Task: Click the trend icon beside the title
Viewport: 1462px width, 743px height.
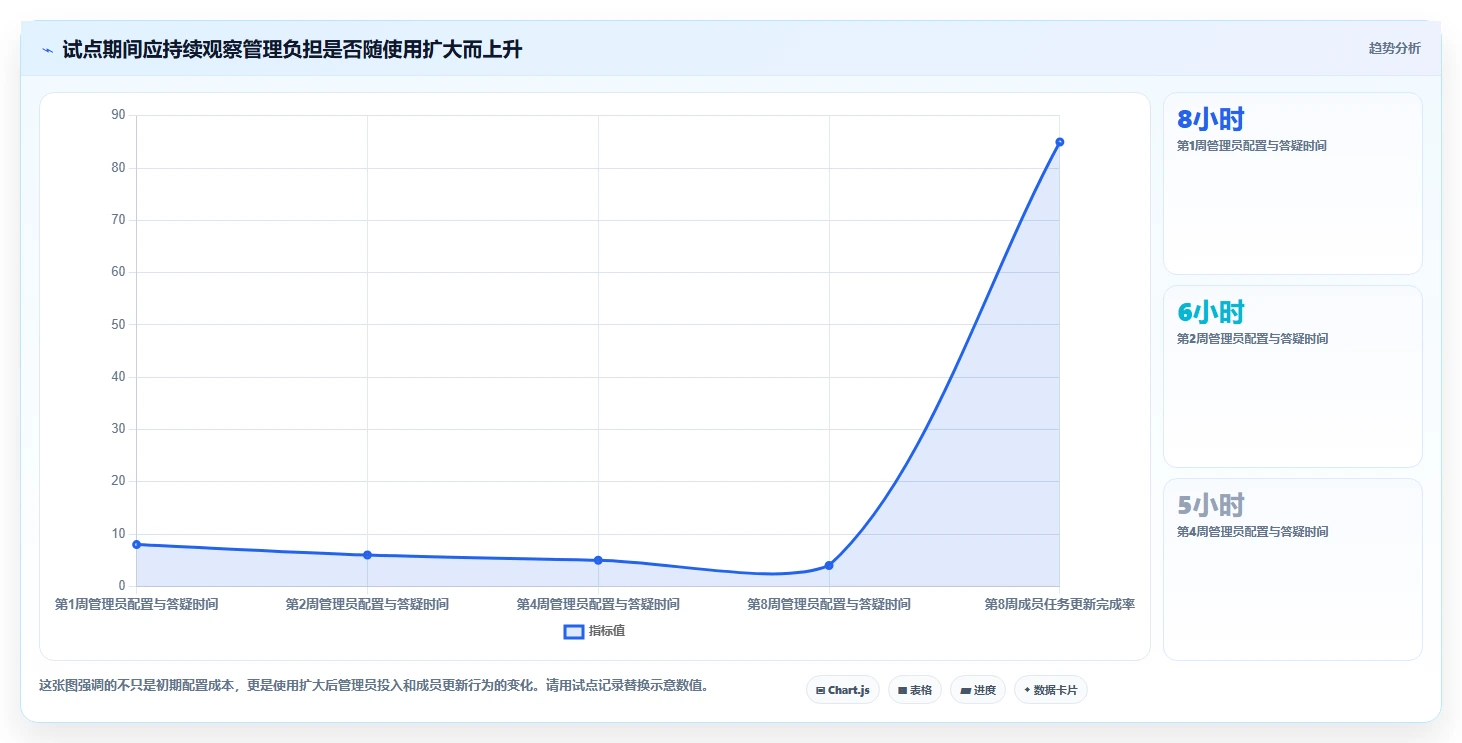Action: click(x=47, y=50)
